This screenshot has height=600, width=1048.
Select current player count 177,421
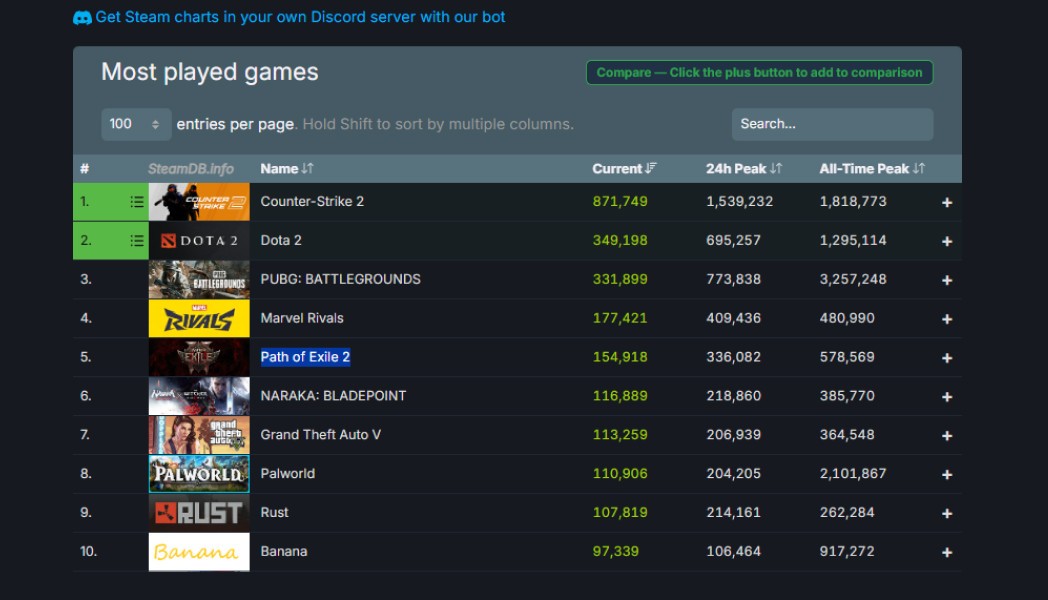tap(620, 318)
